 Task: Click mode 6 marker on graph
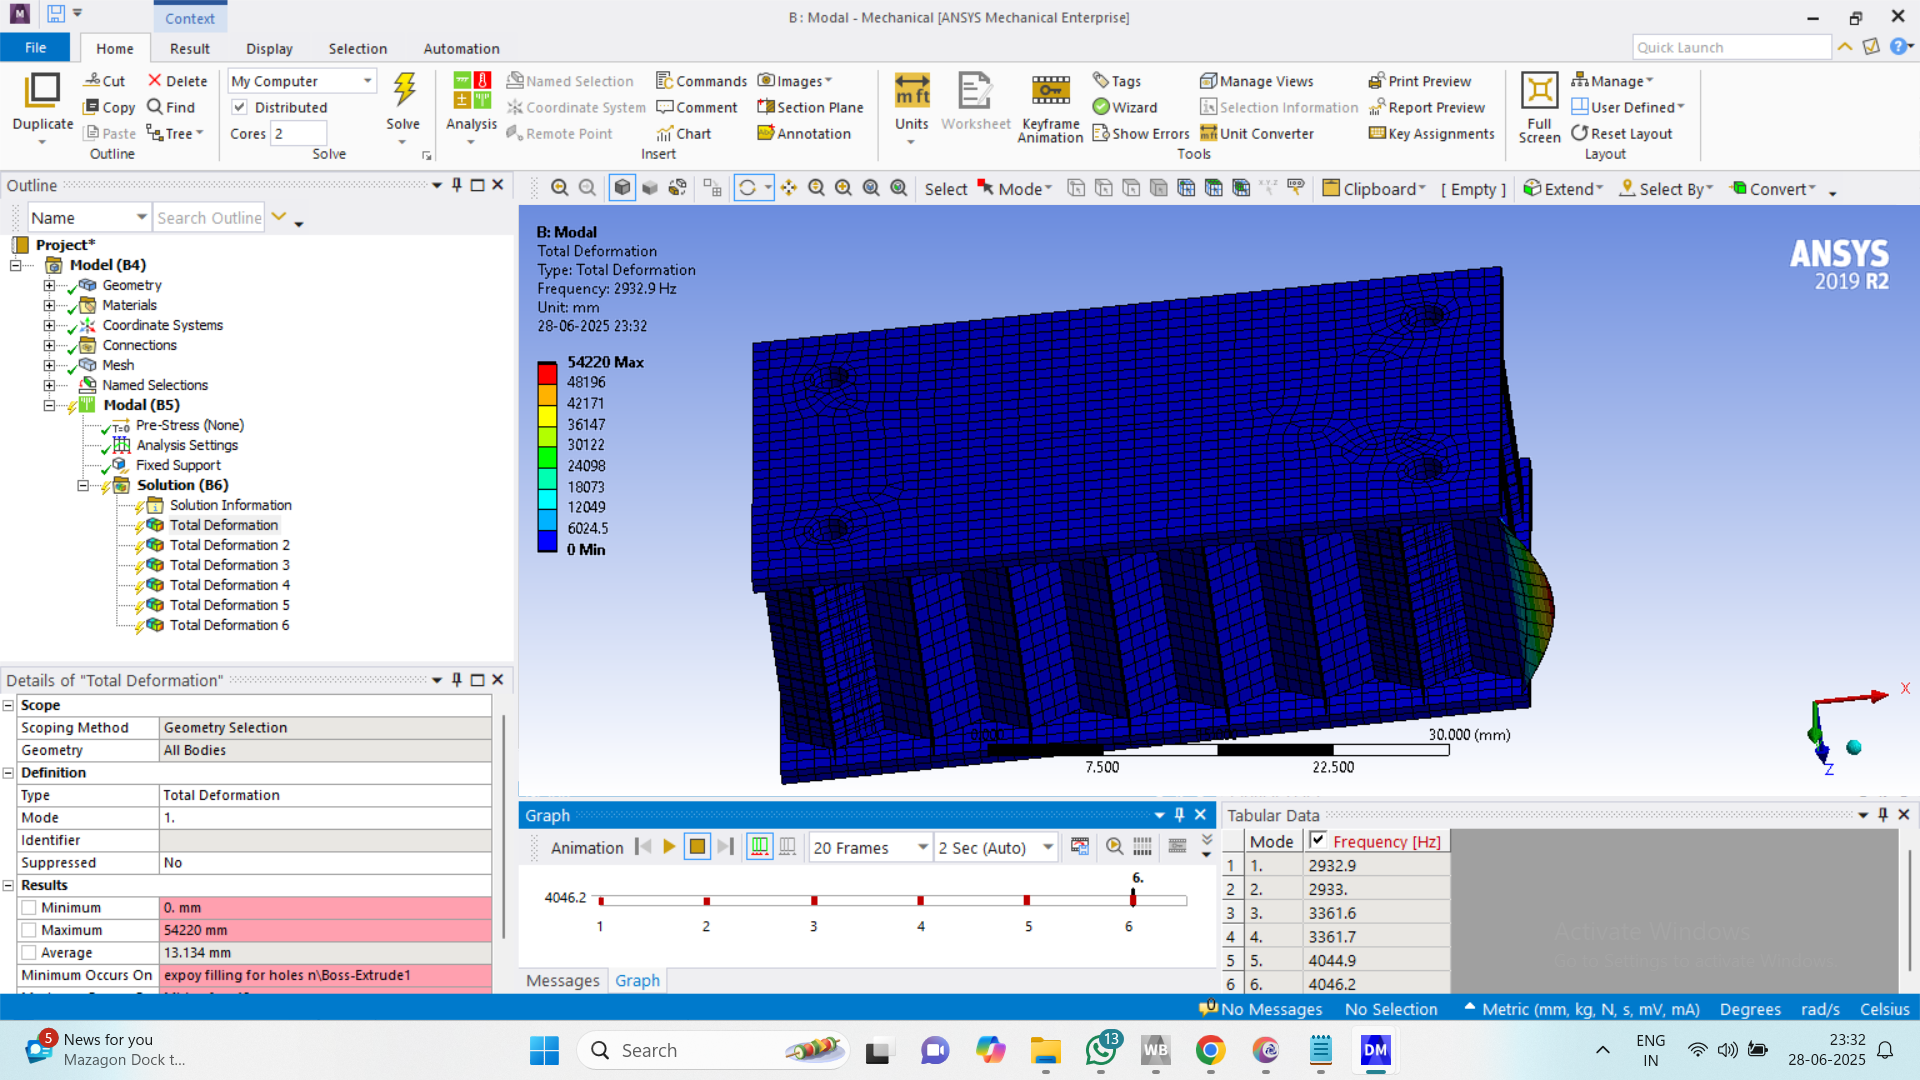(x=1133, y=899)
